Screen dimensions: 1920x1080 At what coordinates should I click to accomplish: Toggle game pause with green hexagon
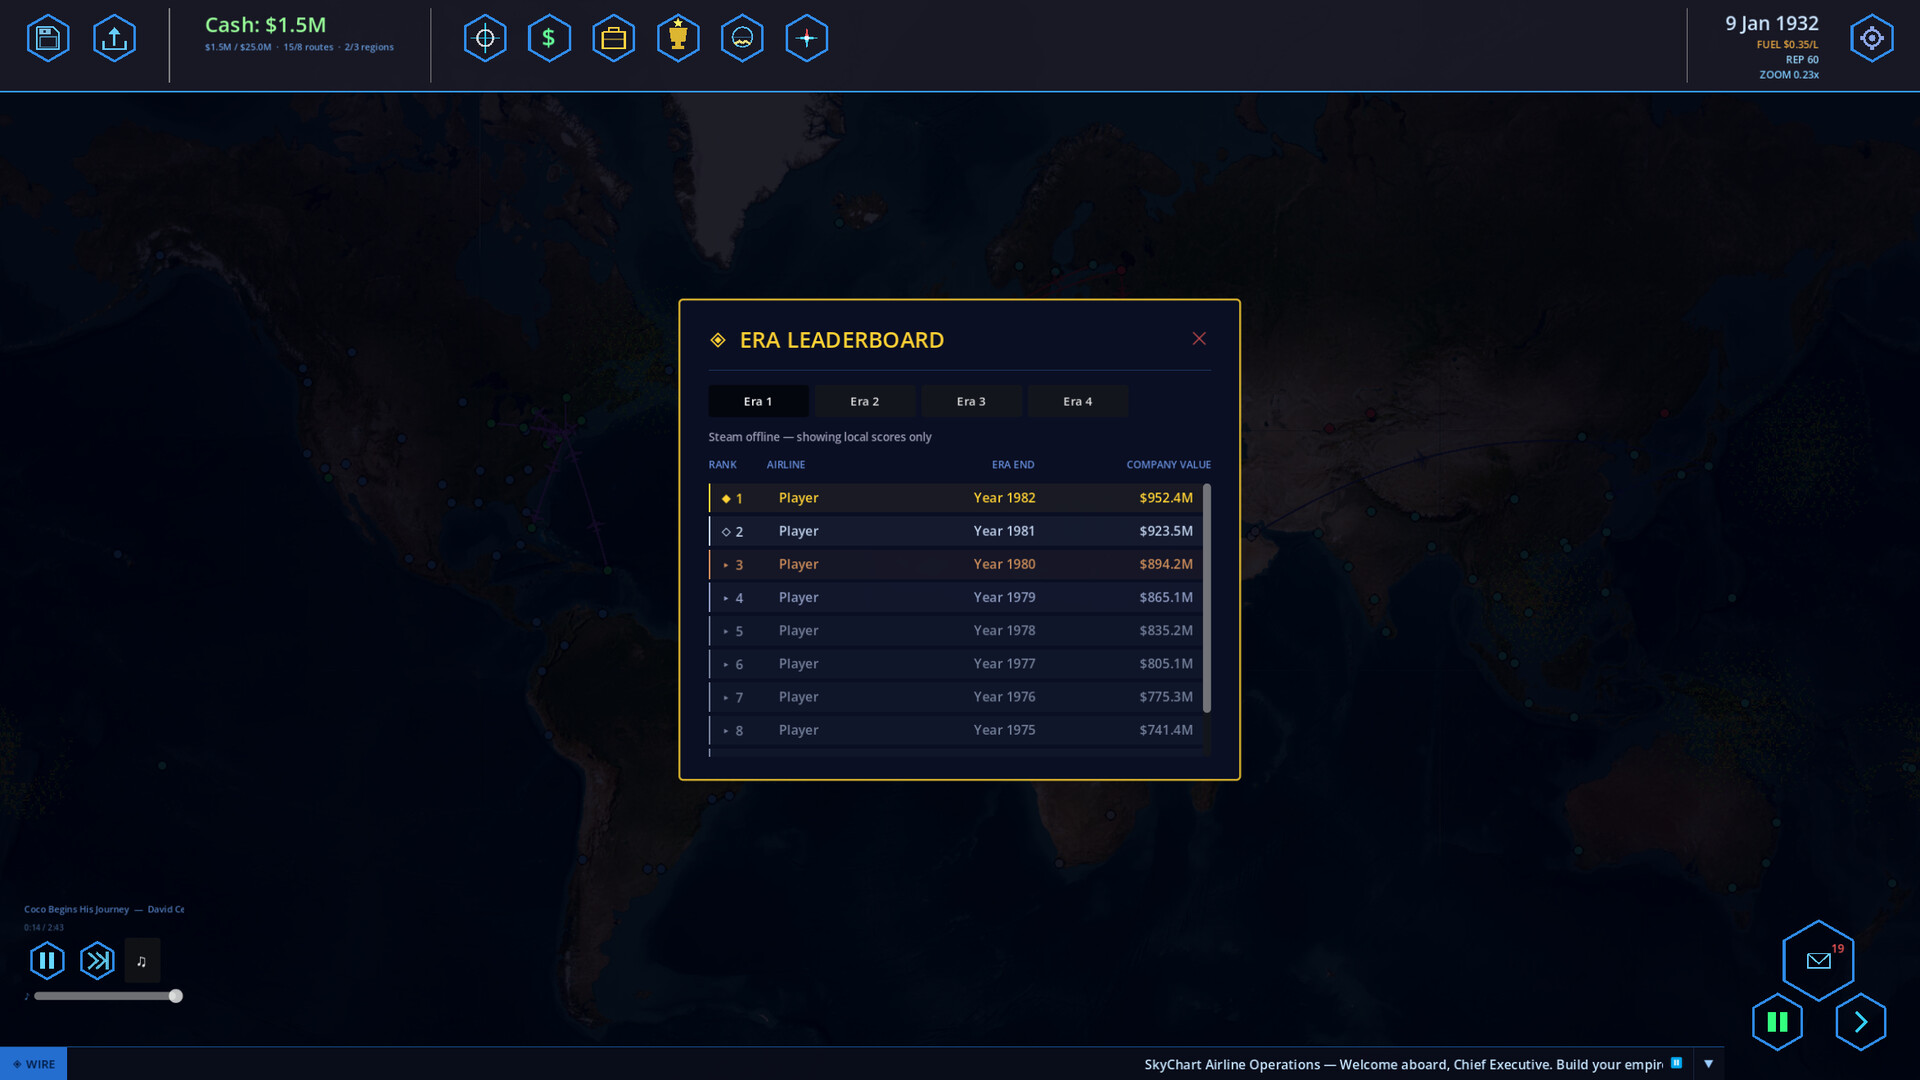click(1777, 1022)
